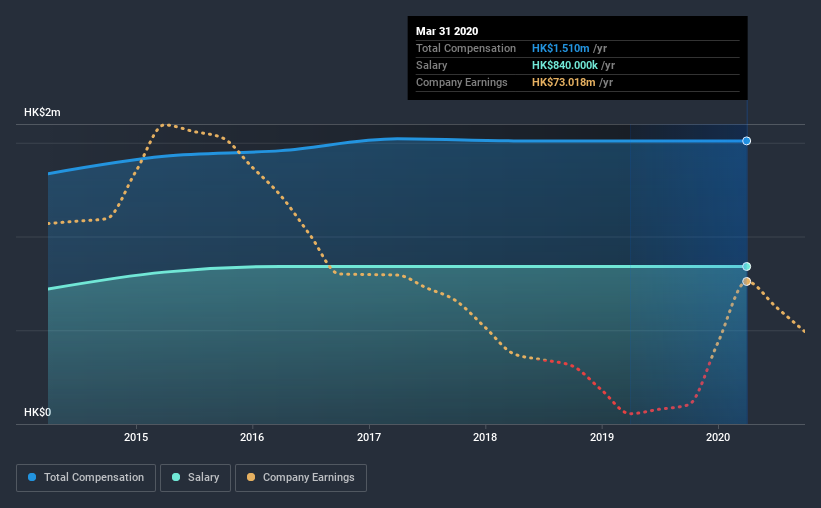Click the 2018 x-axis label
Viewport: 821px width, 508px height.
click(x=485, y=437)
